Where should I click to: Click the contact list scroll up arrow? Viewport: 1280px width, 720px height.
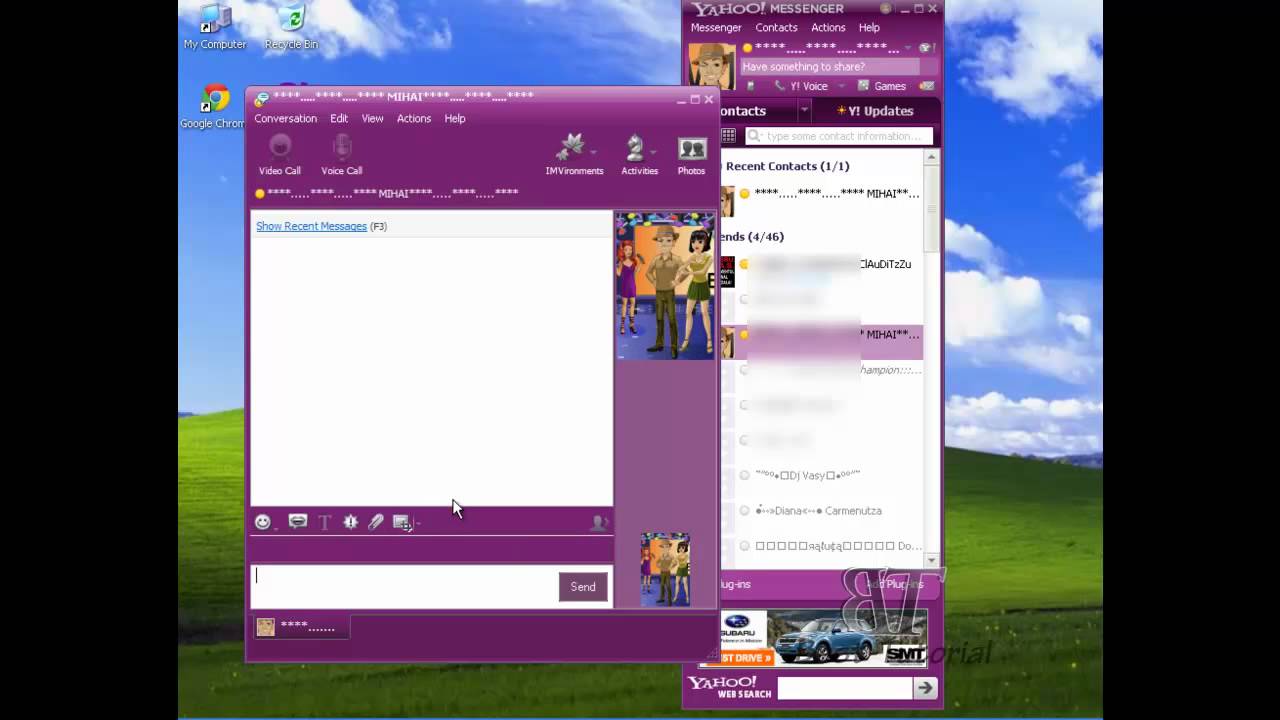(931, 158)
